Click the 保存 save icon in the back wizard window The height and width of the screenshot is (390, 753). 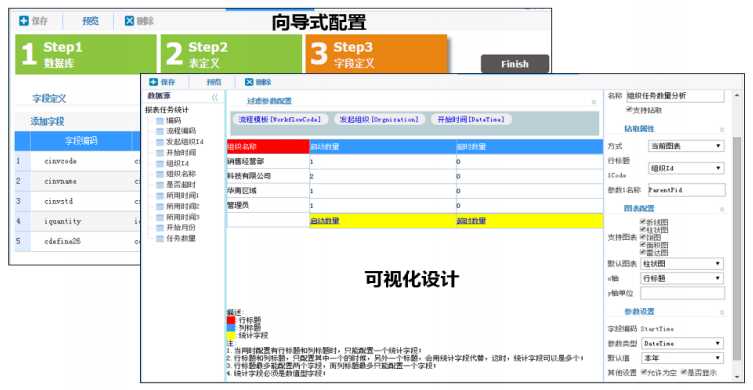point(24,21)
